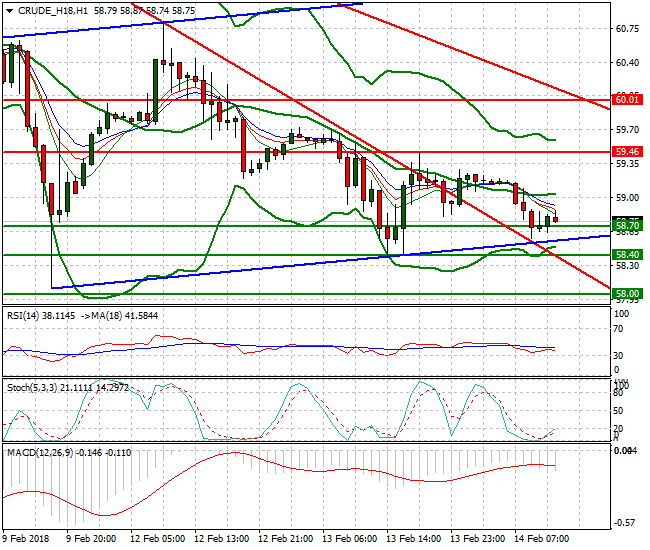Select the 59.00 price scale value
650x550 pixels.
(627, 198)
